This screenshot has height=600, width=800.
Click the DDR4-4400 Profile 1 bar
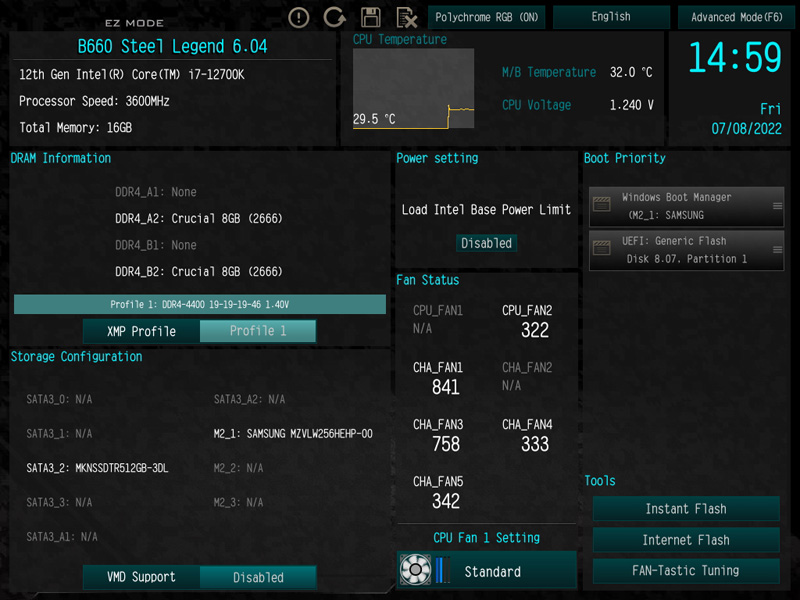(199, 305)
